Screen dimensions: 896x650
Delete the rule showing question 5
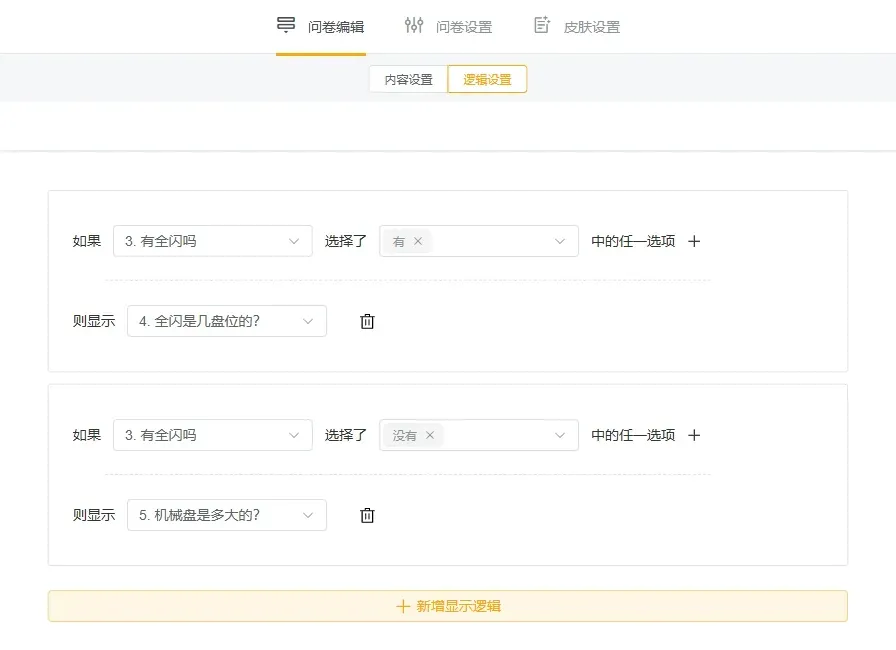coord(367,515)
